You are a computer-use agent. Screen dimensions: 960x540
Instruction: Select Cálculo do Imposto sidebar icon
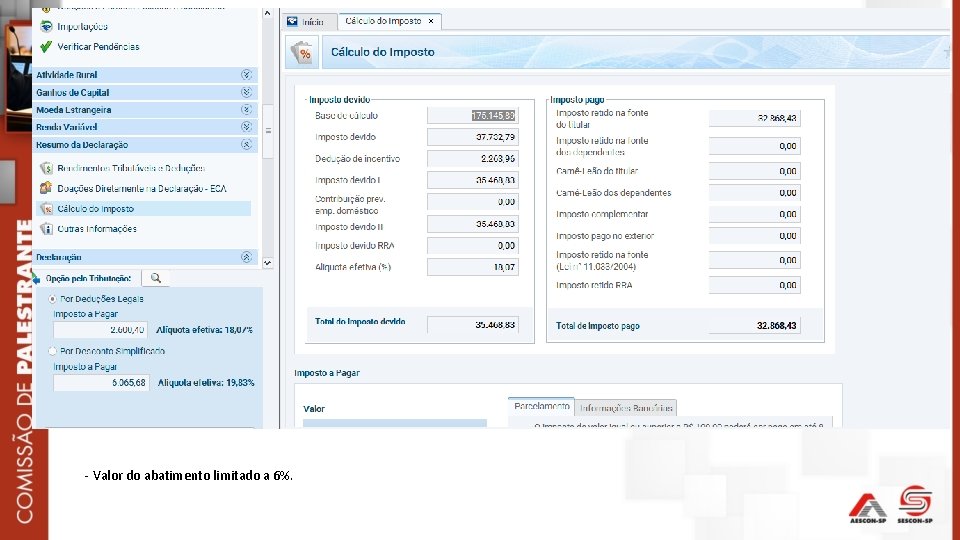46,209
